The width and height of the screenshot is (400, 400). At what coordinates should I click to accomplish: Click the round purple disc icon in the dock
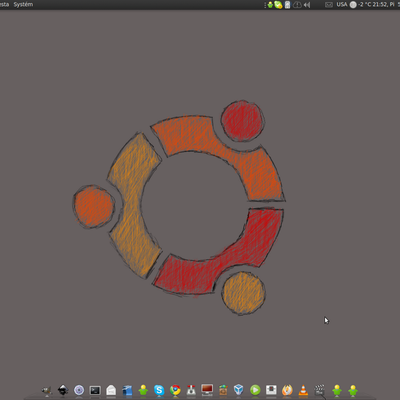(x=79, y=390)
